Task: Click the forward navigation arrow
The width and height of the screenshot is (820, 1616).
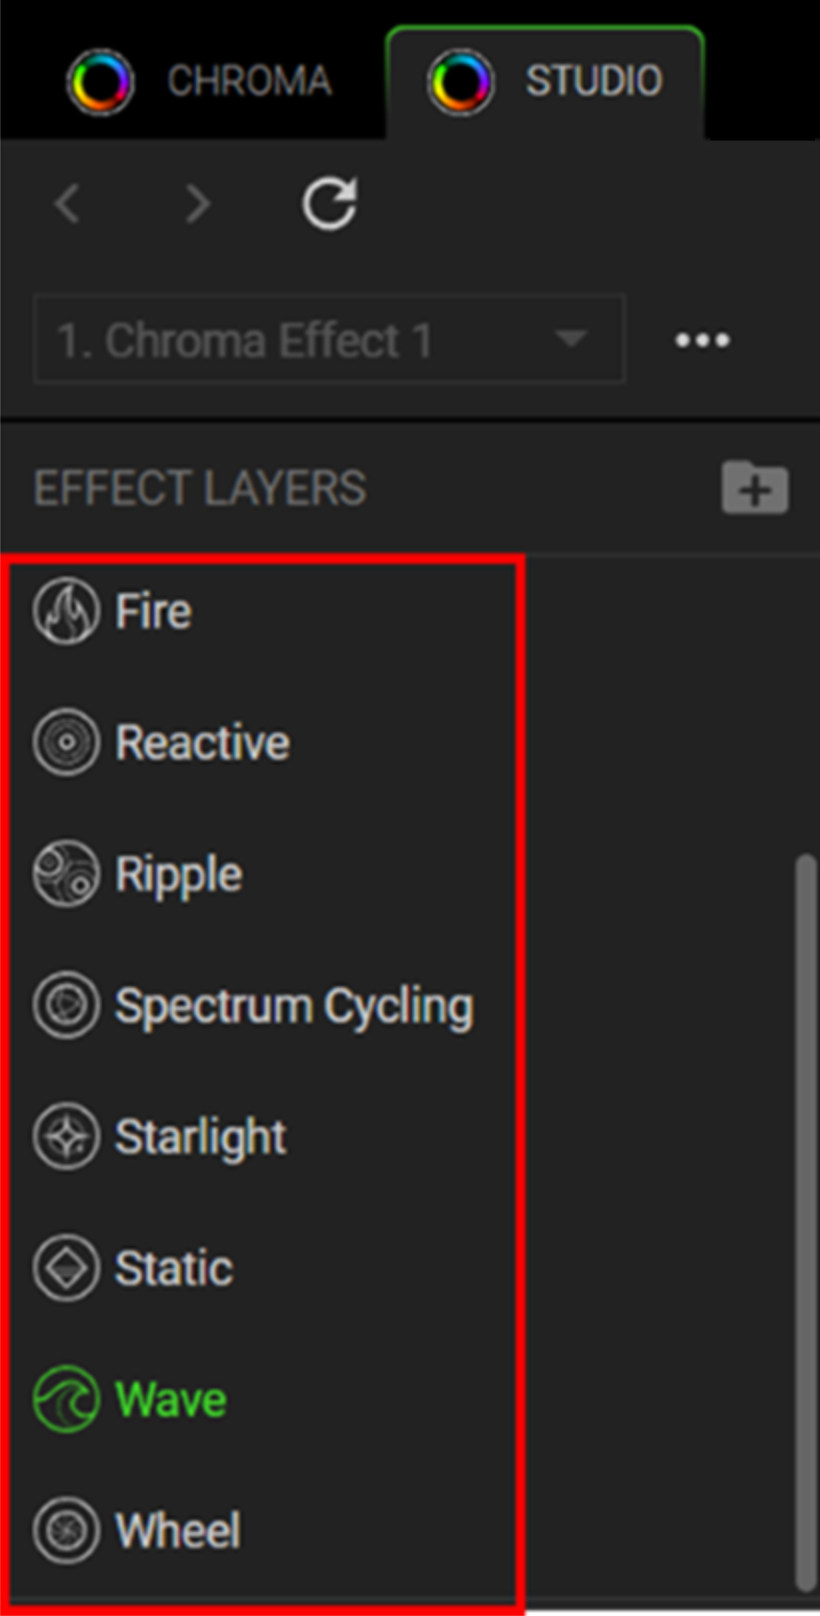Action: pos(197,203)
